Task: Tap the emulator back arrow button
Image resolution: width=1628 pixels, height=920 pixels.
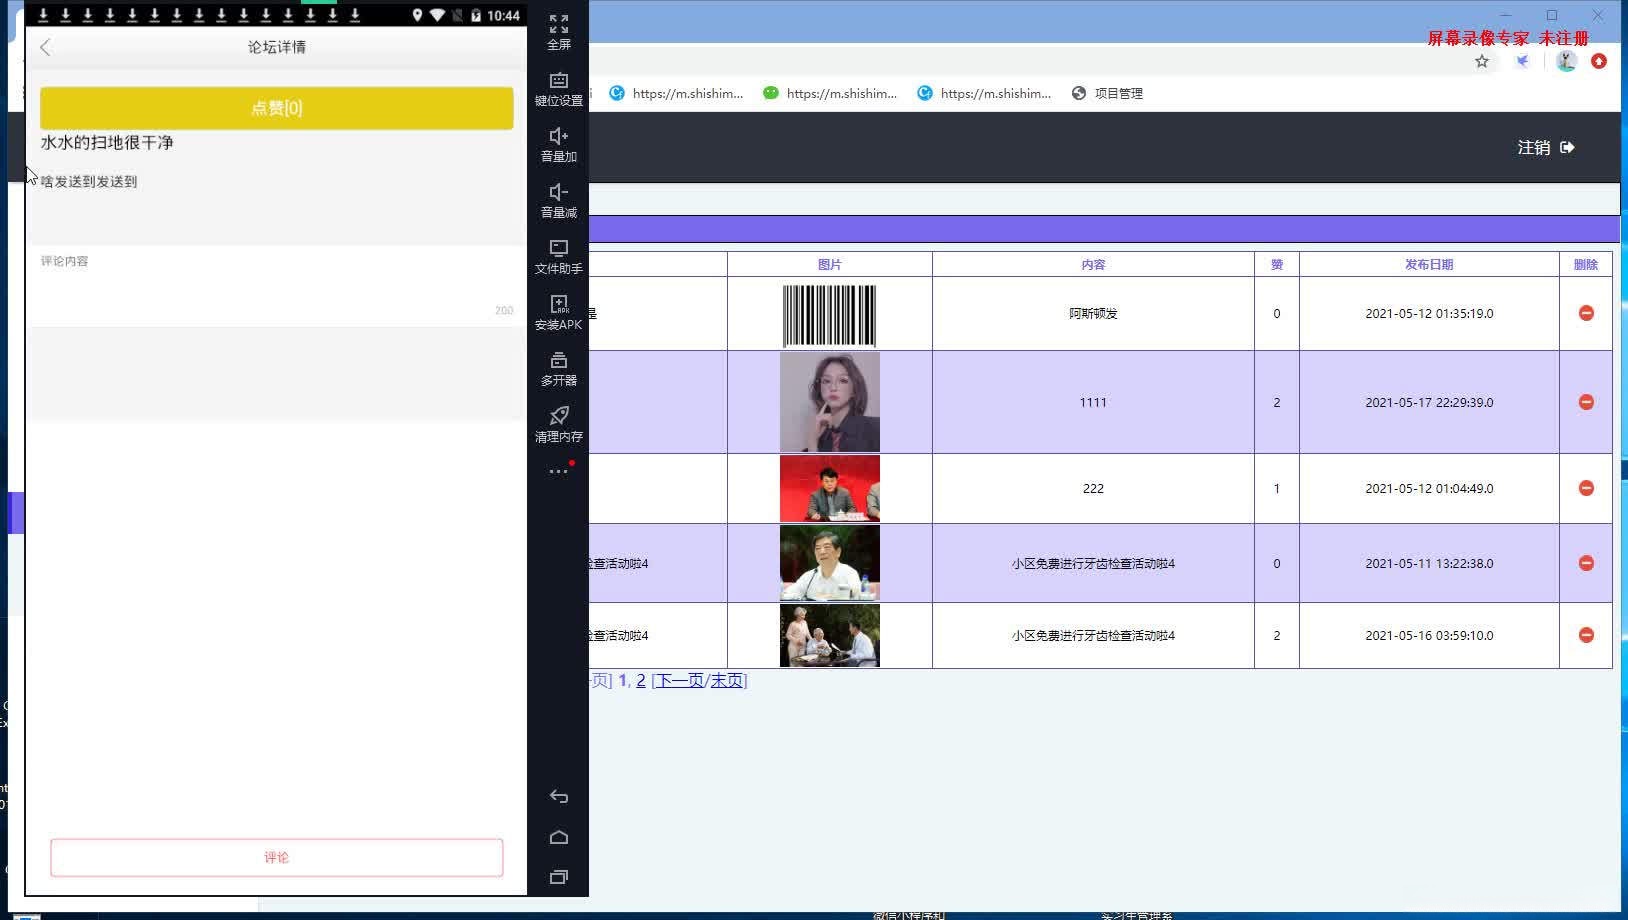Action: click(559, 797)
